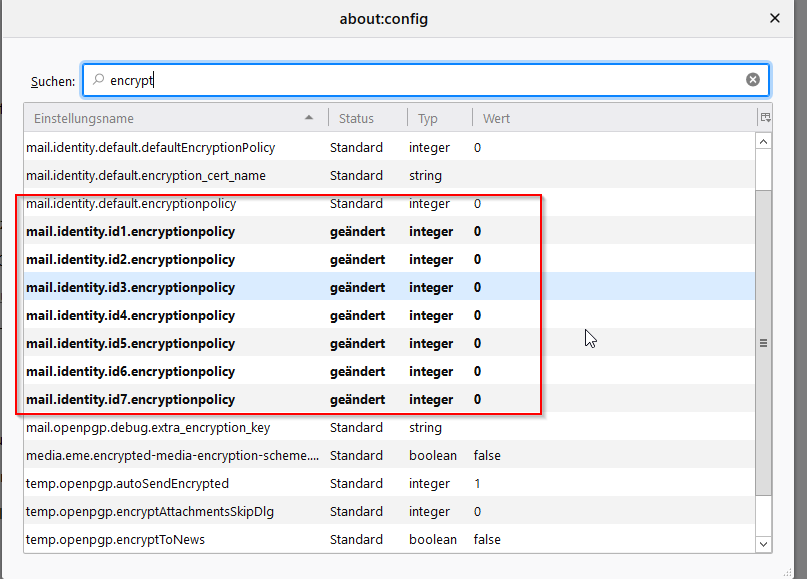Screen dimensions: 807x579
Task: Click the magnifier icon in search box
Action: coord(98,80)
